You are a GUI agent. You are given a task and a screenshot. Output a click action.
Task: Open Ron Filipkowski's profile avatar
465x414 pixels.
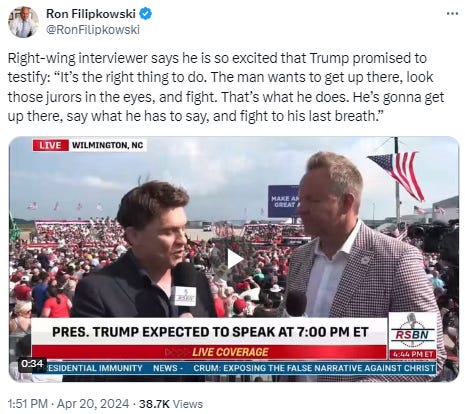coord(23,22)
